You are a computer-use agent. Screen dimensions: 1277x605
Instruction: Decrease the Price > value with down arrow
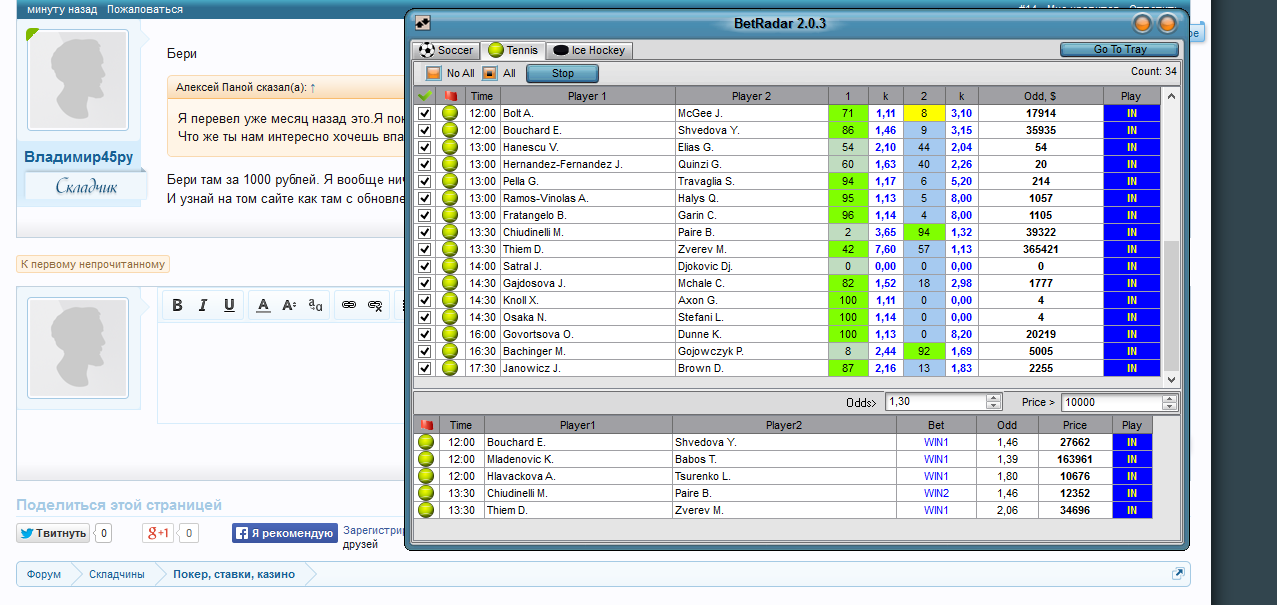point(1170,406)
